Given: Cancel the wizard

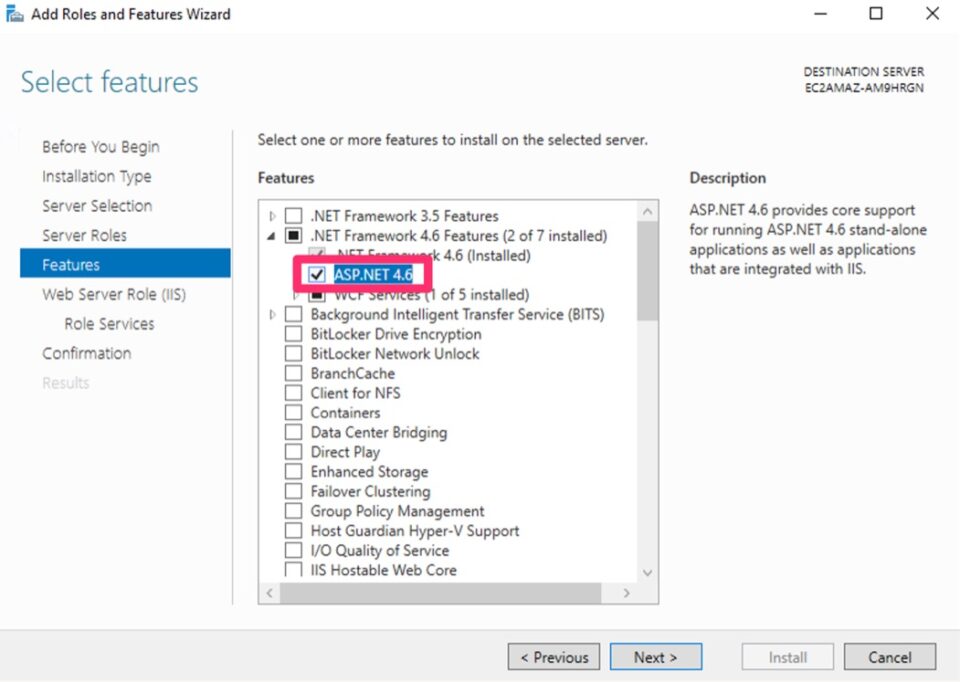Looking at the screenshot, I should [x=889, y=657].
